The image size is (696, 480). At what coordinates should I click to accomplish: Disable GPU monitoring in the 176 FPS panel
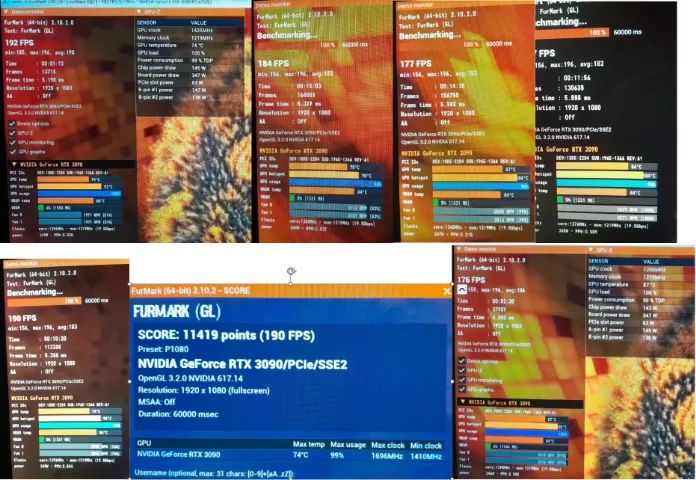tap(462, 380)
